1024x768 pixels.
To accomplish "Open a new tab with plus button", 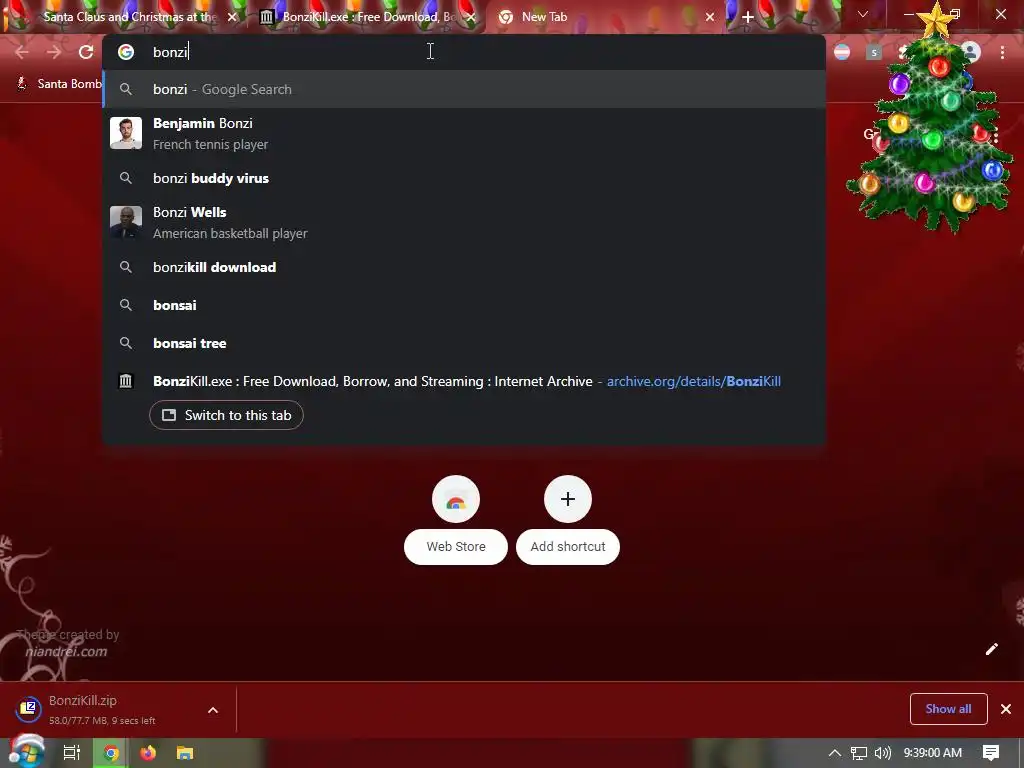I will coord(748,17).
